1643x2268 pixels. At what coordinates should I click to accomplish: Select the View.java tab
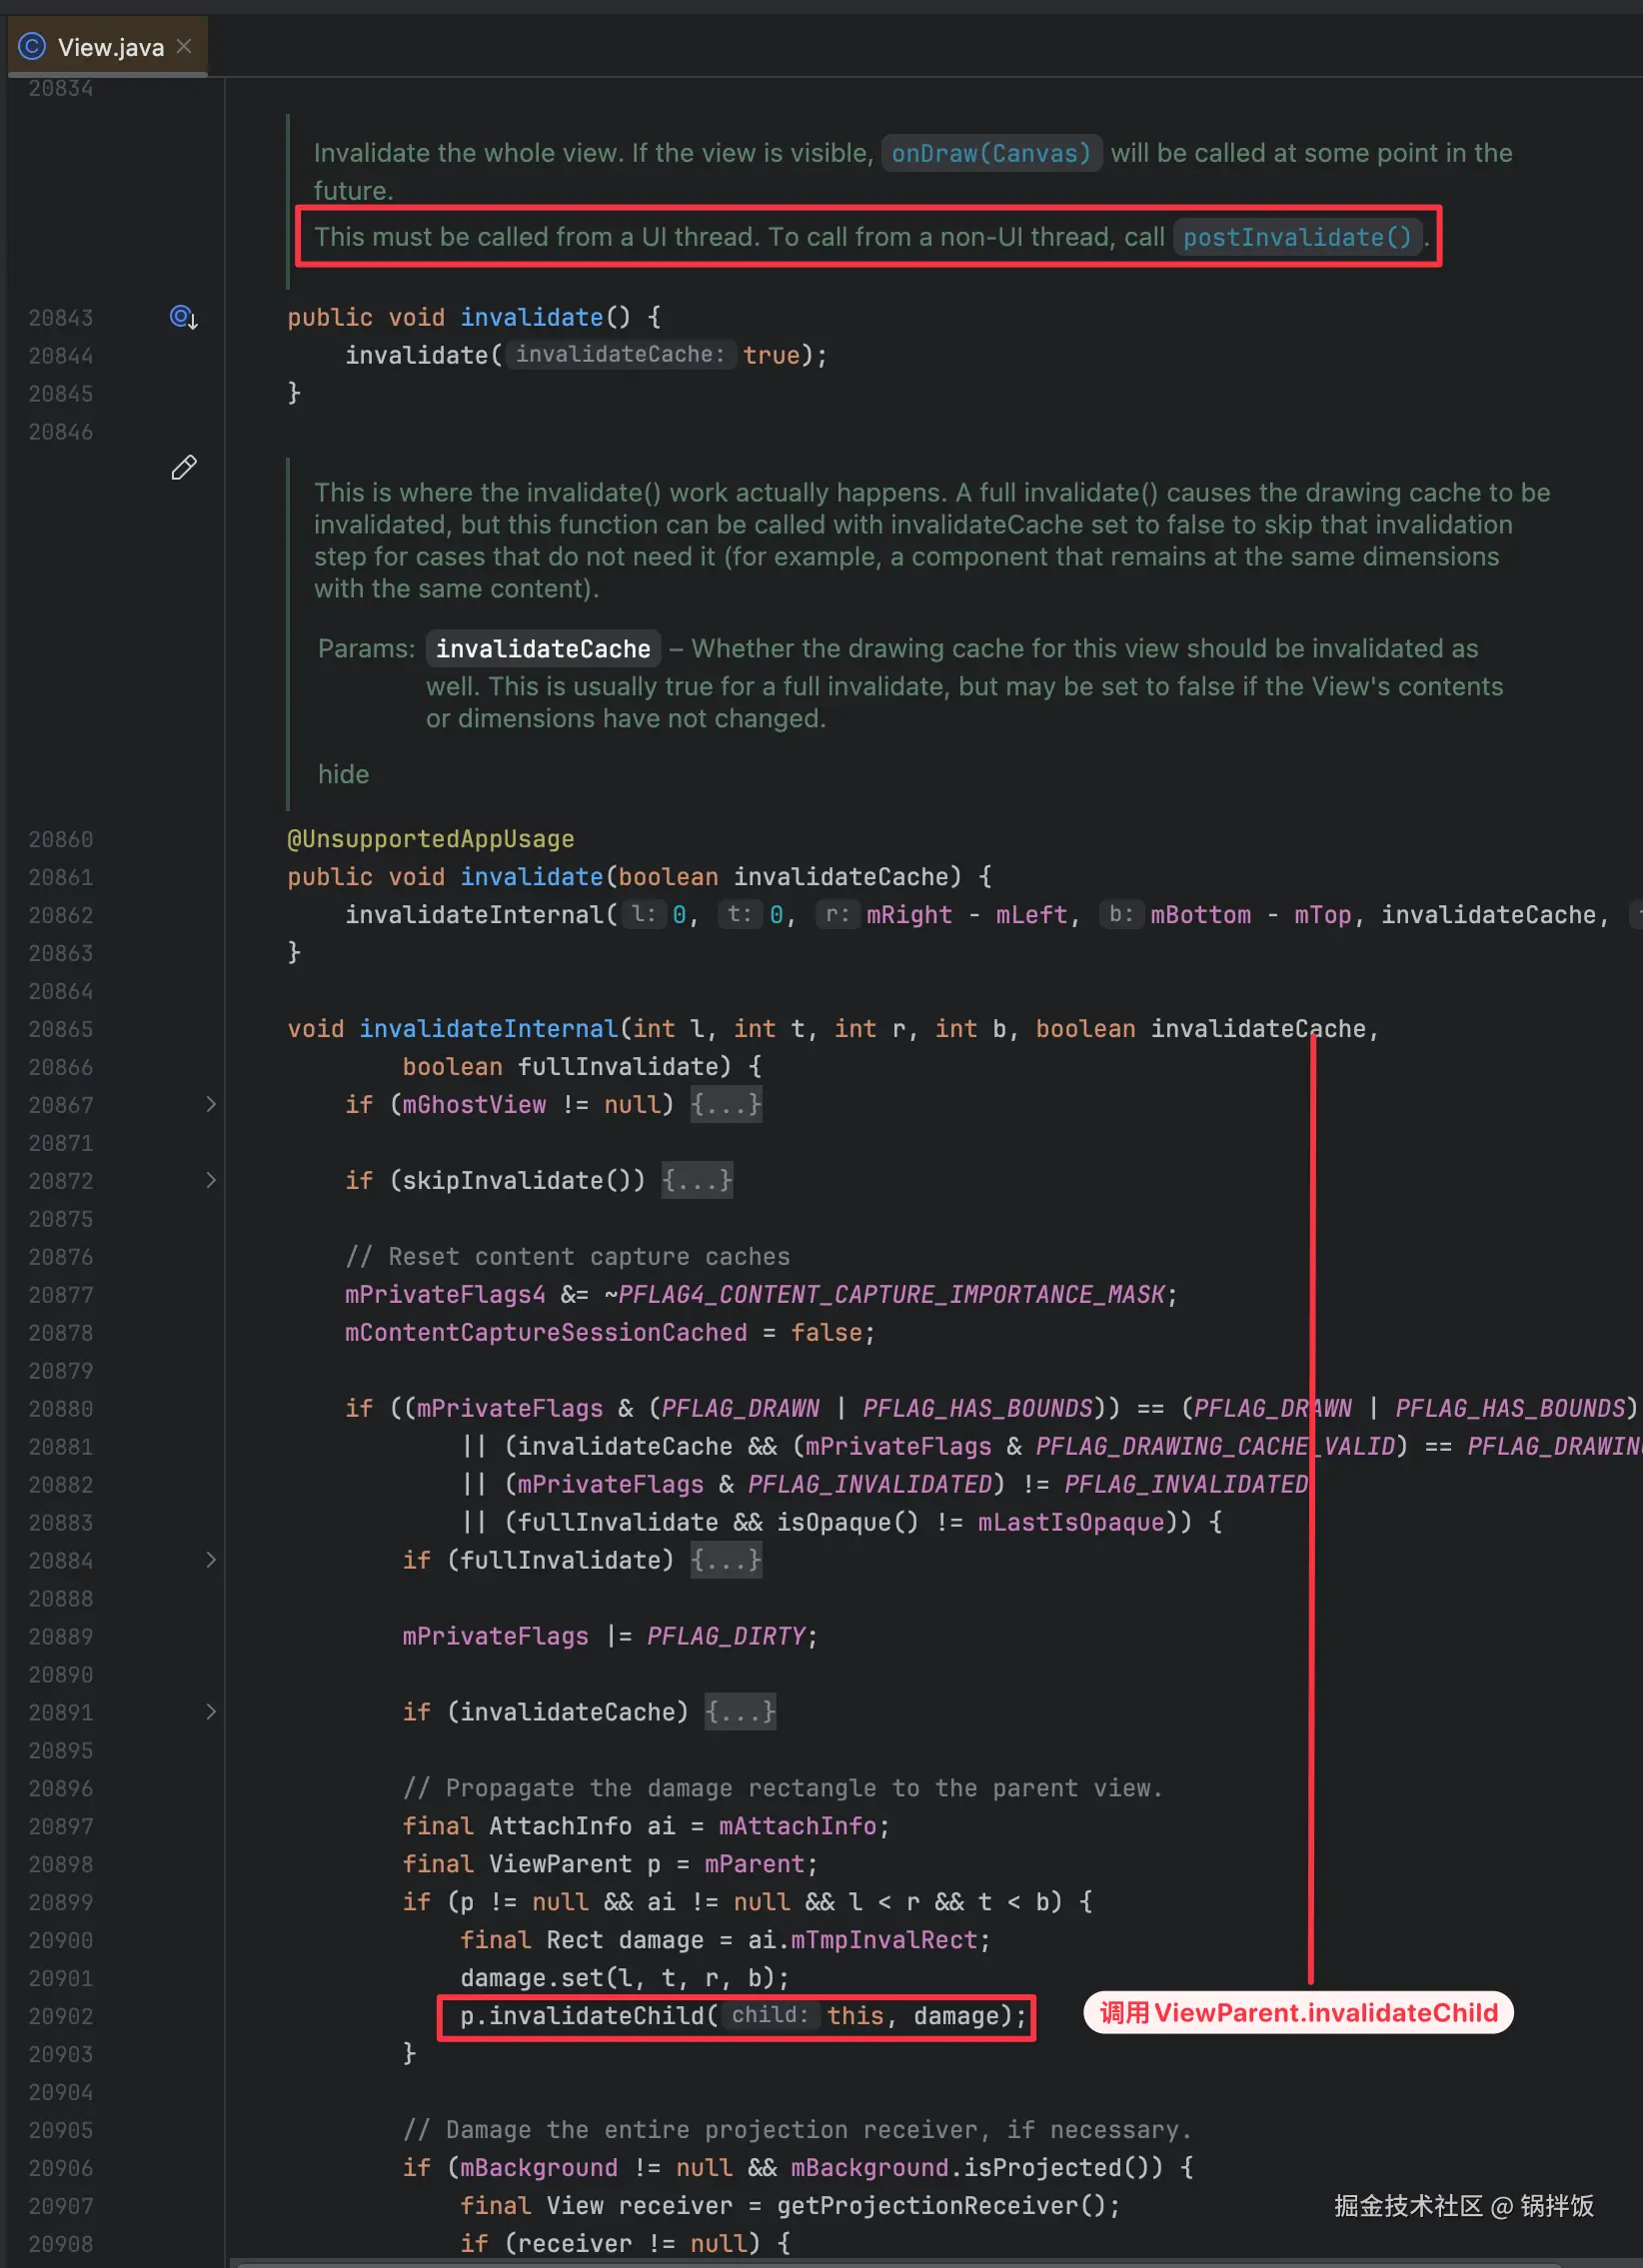[107, 46]
